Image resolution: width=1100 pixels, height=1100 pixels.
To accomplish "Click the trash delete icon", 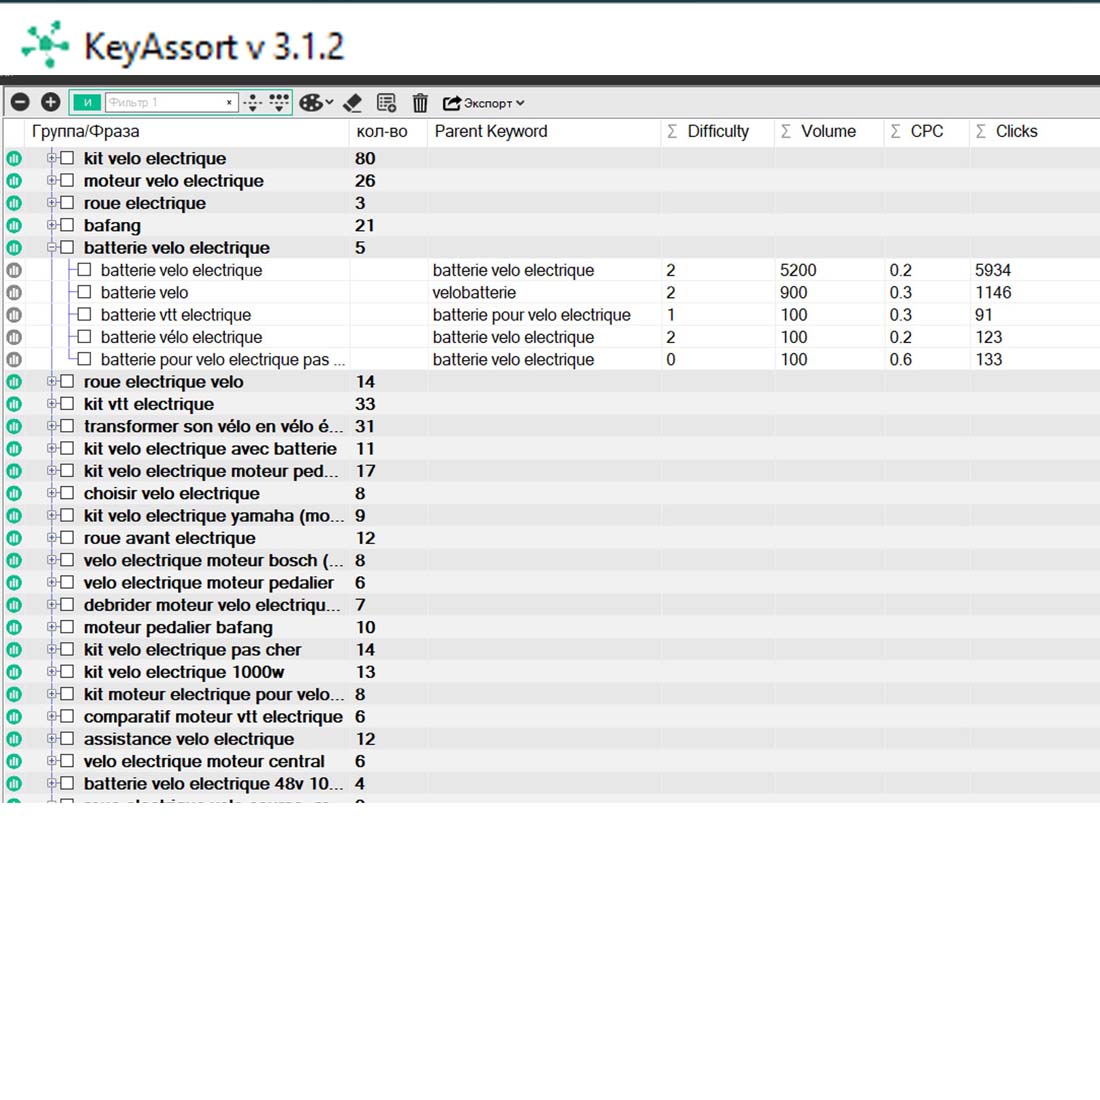I will tap(420, 103).
